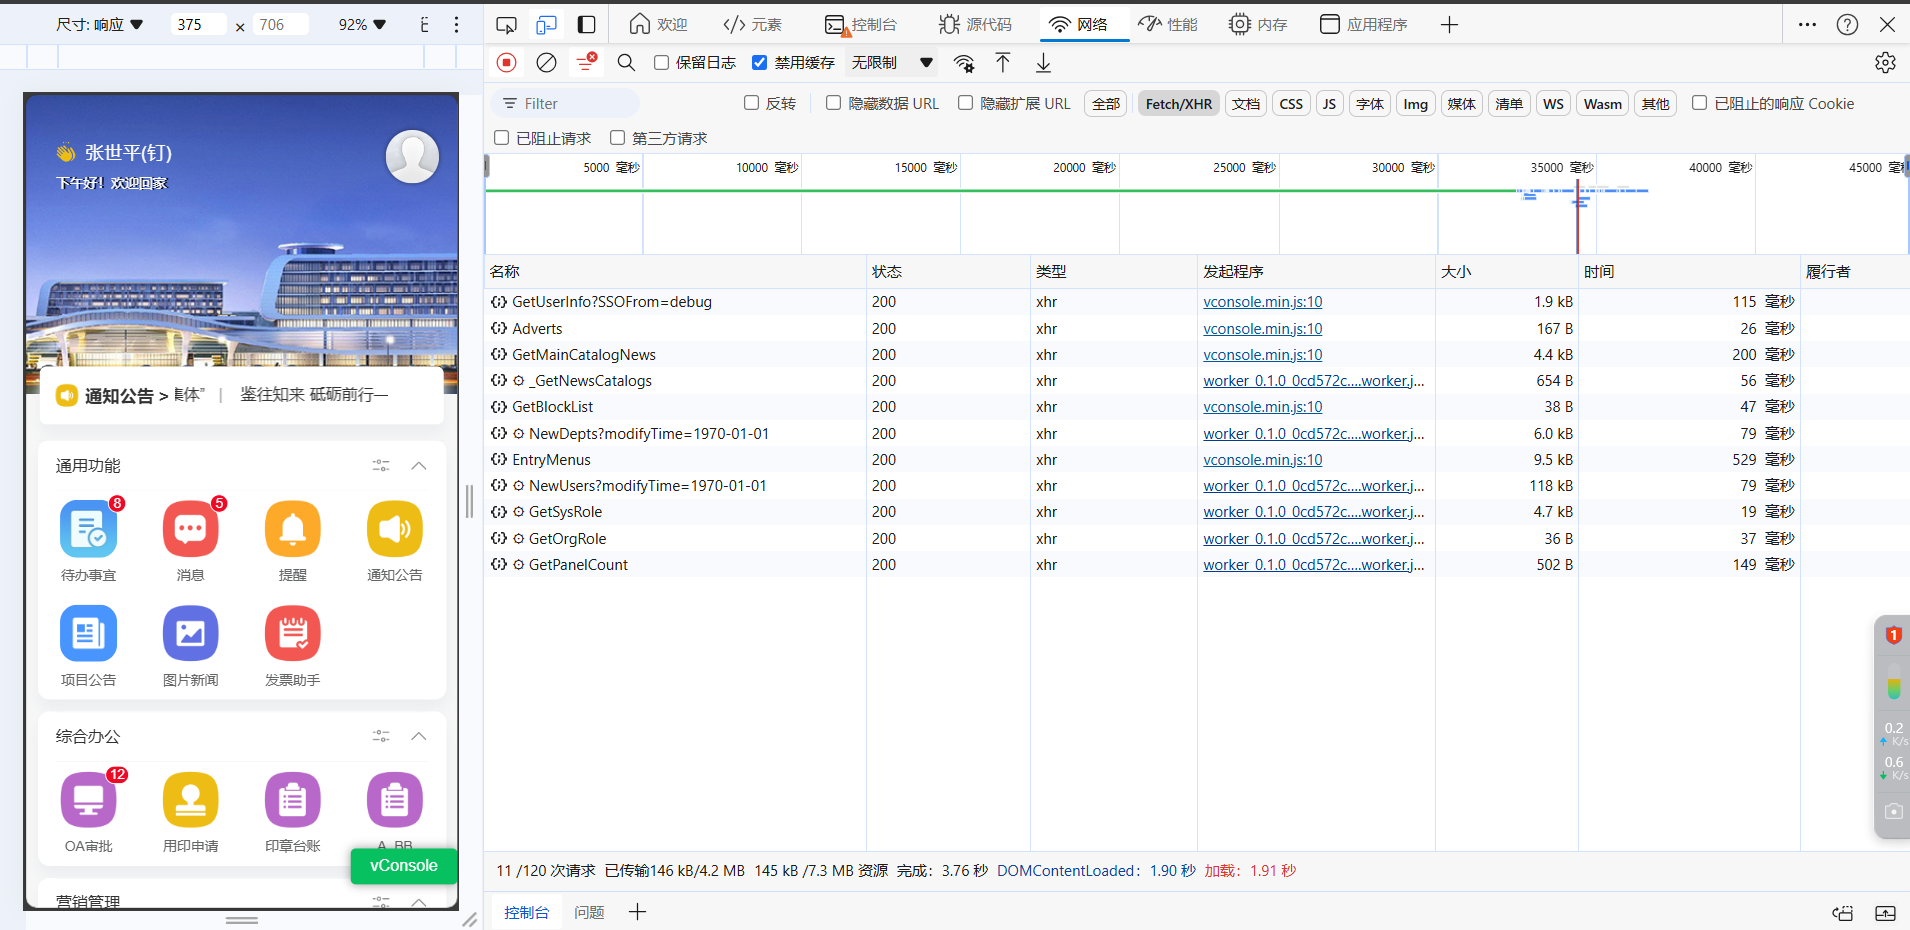Open bottom drawer 问题 issues tab
The image size is (1910, 930).
(589, 912)
